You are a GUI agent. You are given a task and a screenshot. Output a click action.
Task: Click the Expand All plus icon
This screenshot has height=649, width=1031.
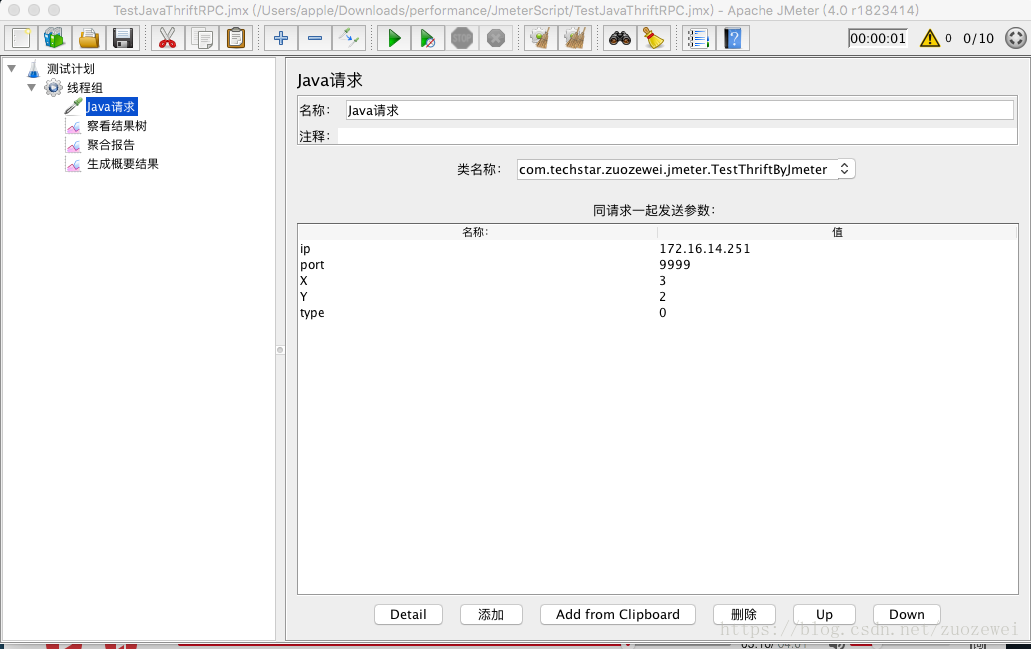pos(281,38)
